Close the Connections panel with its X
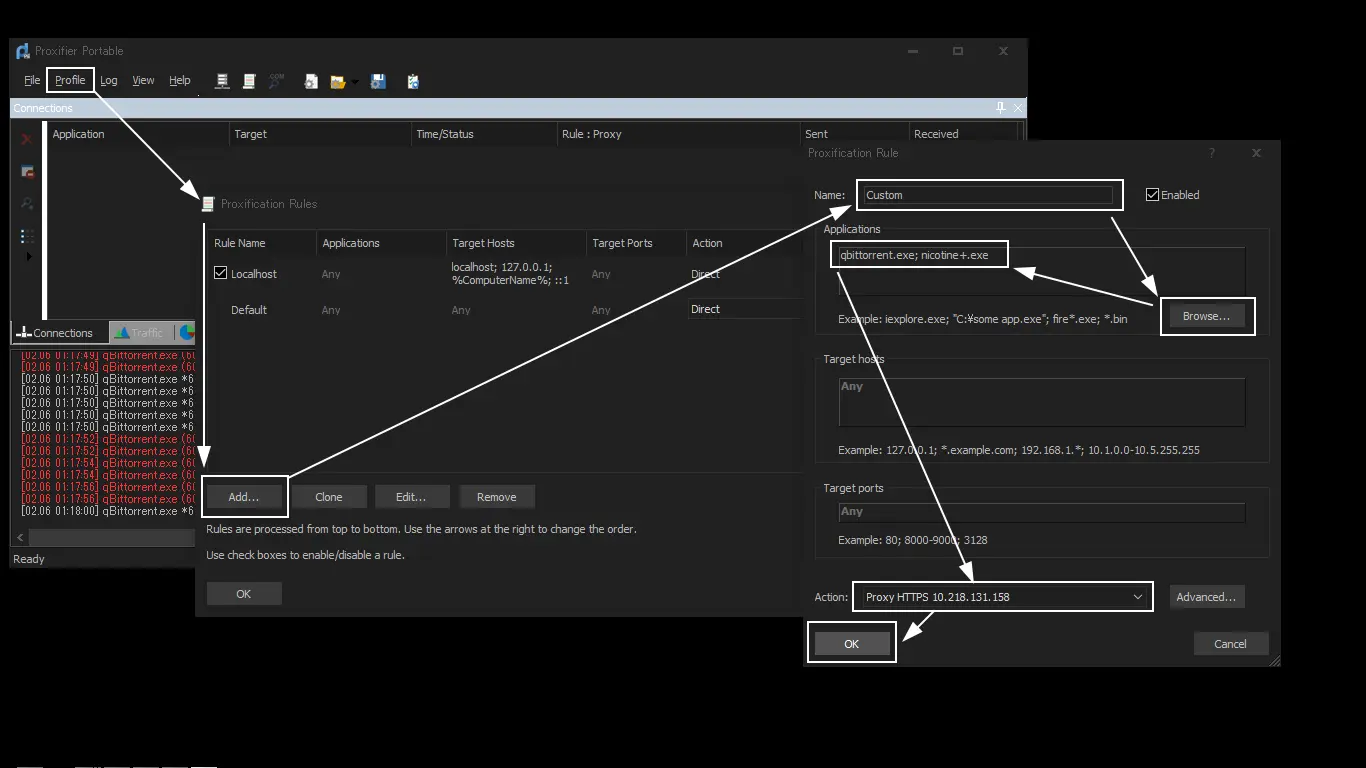Image resolution: width=1366 pixels, height=768 pixels. [1018, 107]
